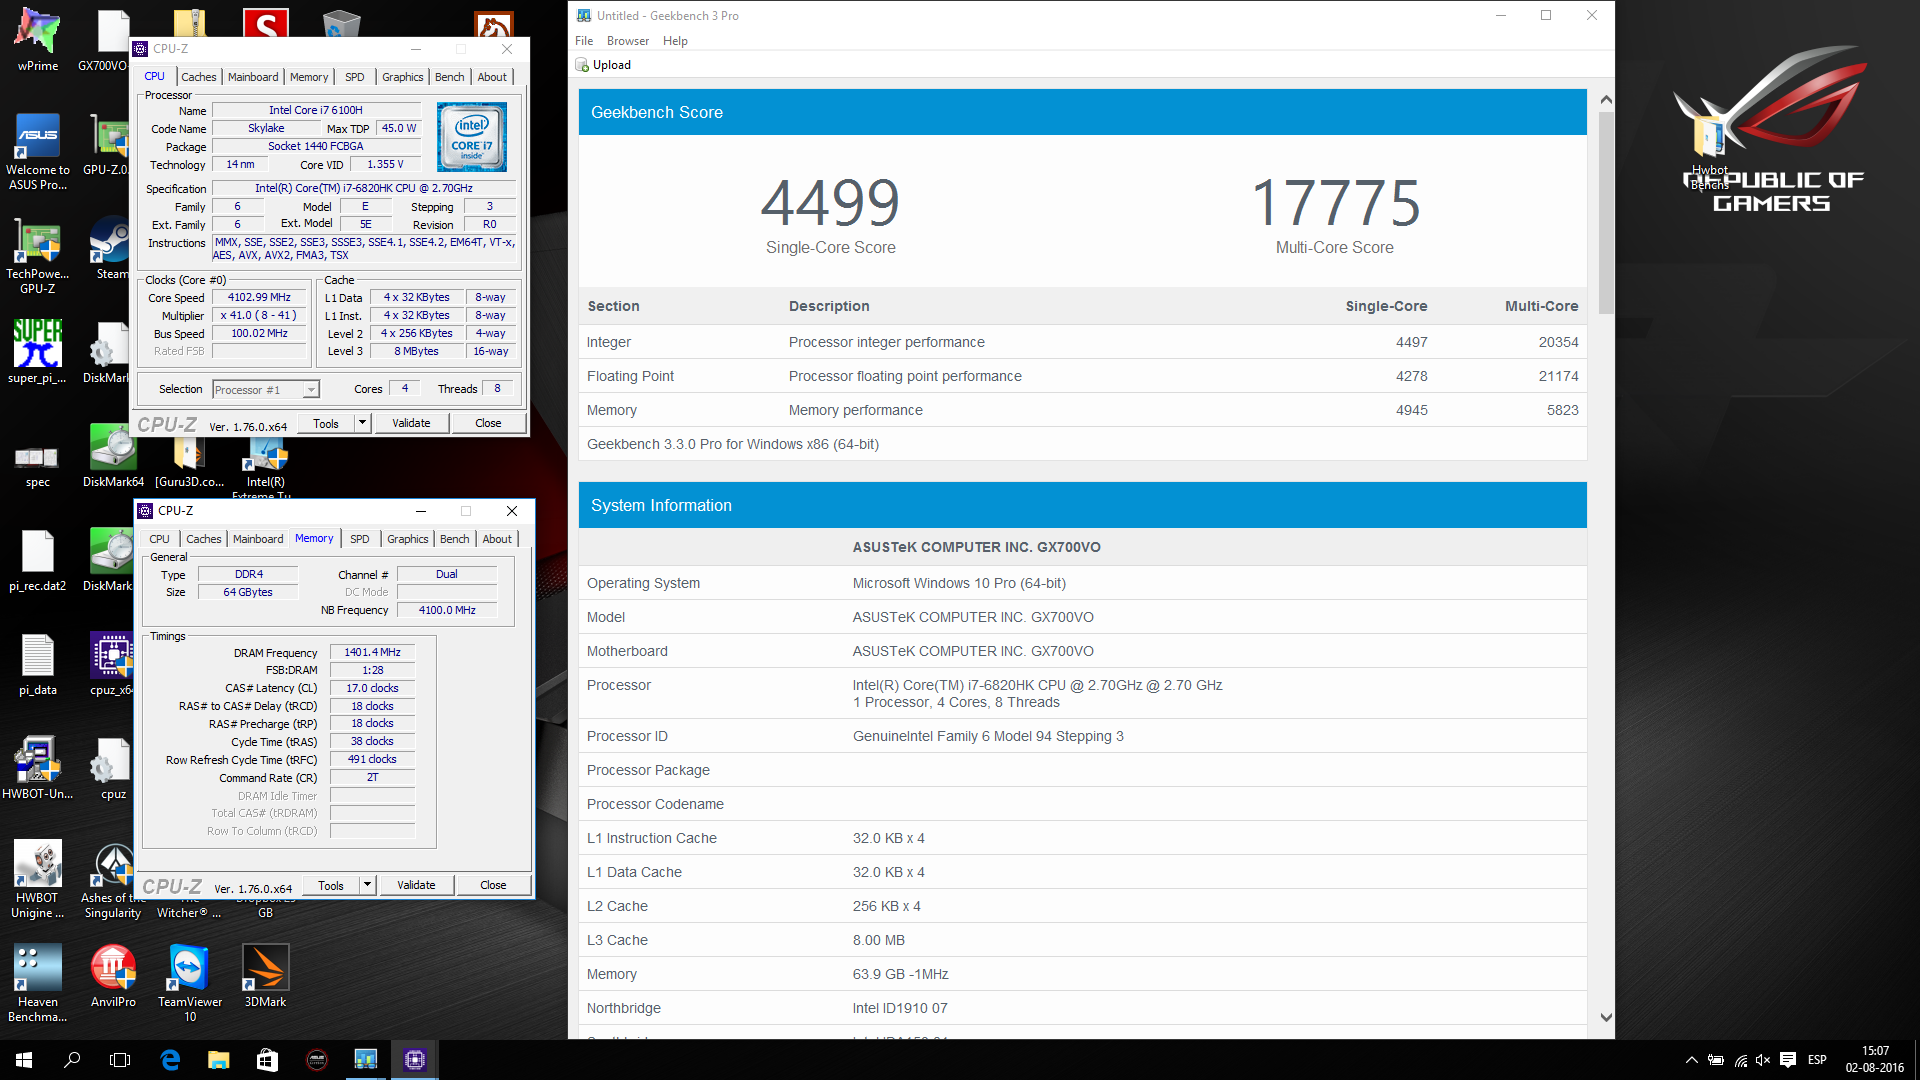
Task: Open the Graphics tab in the lower CPU-Z window
Action: 408,539
